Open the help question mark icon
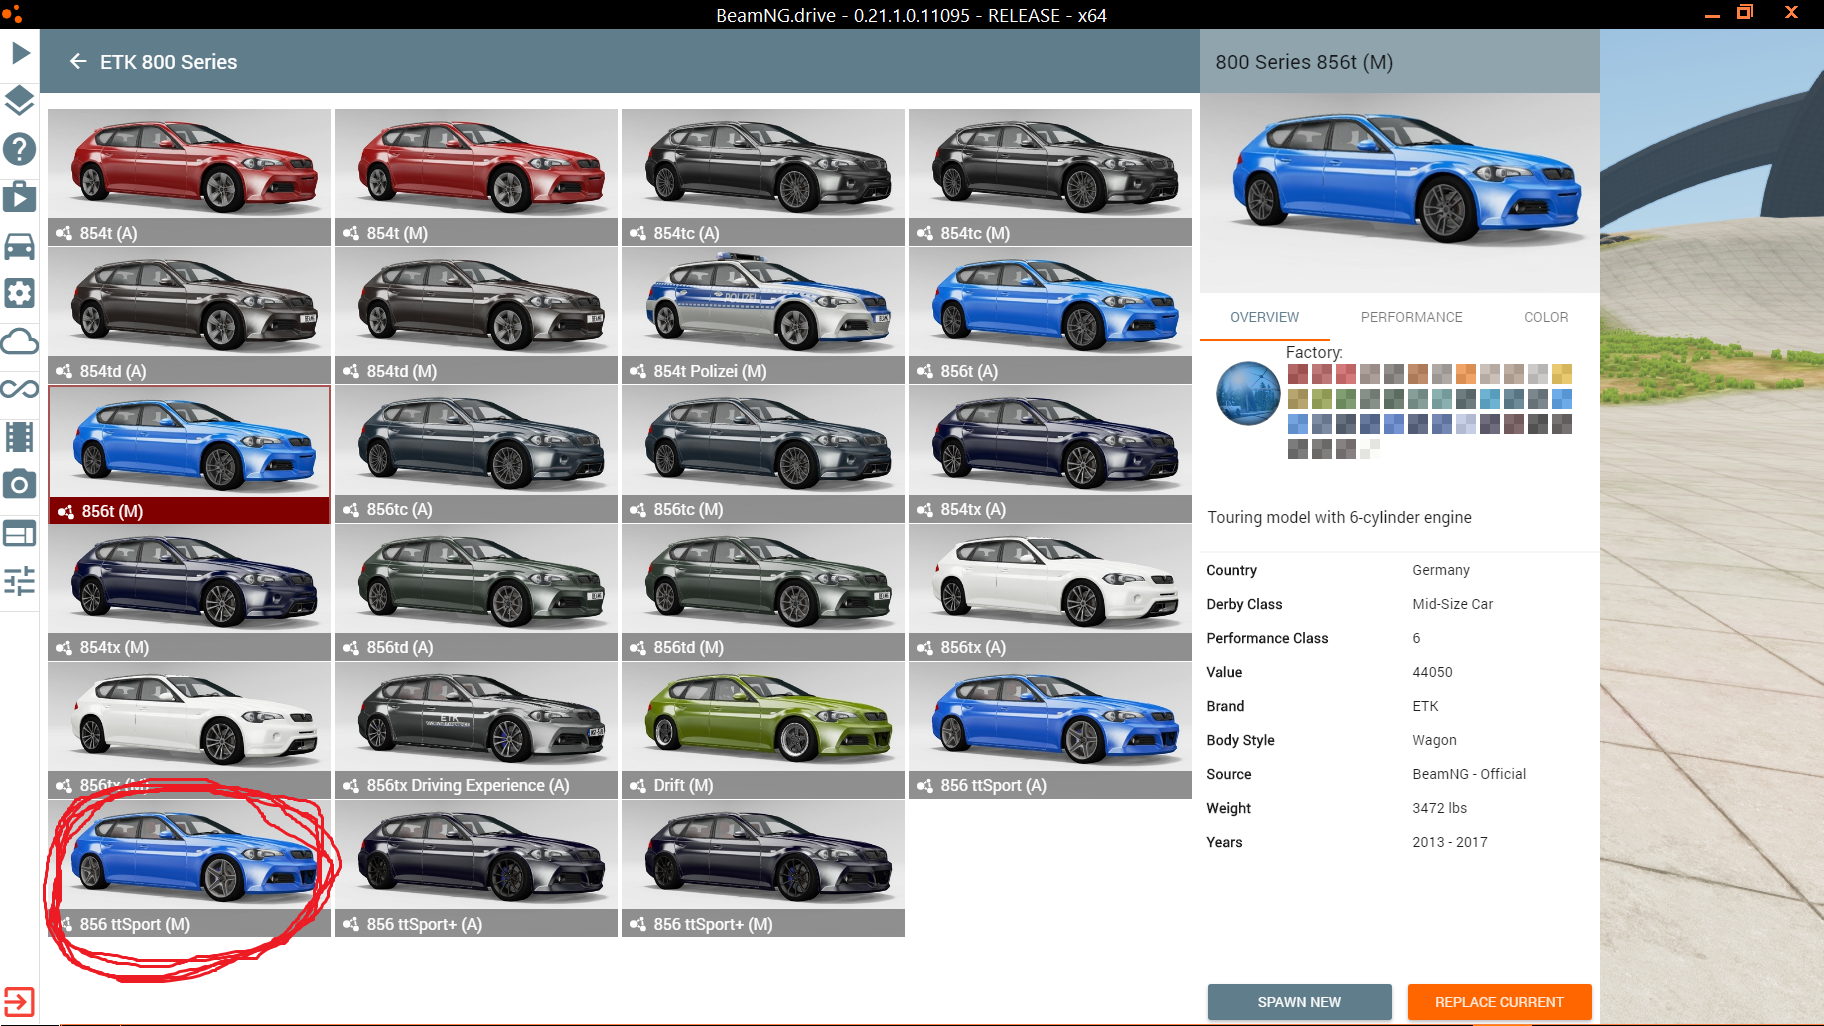 point(20,149)
